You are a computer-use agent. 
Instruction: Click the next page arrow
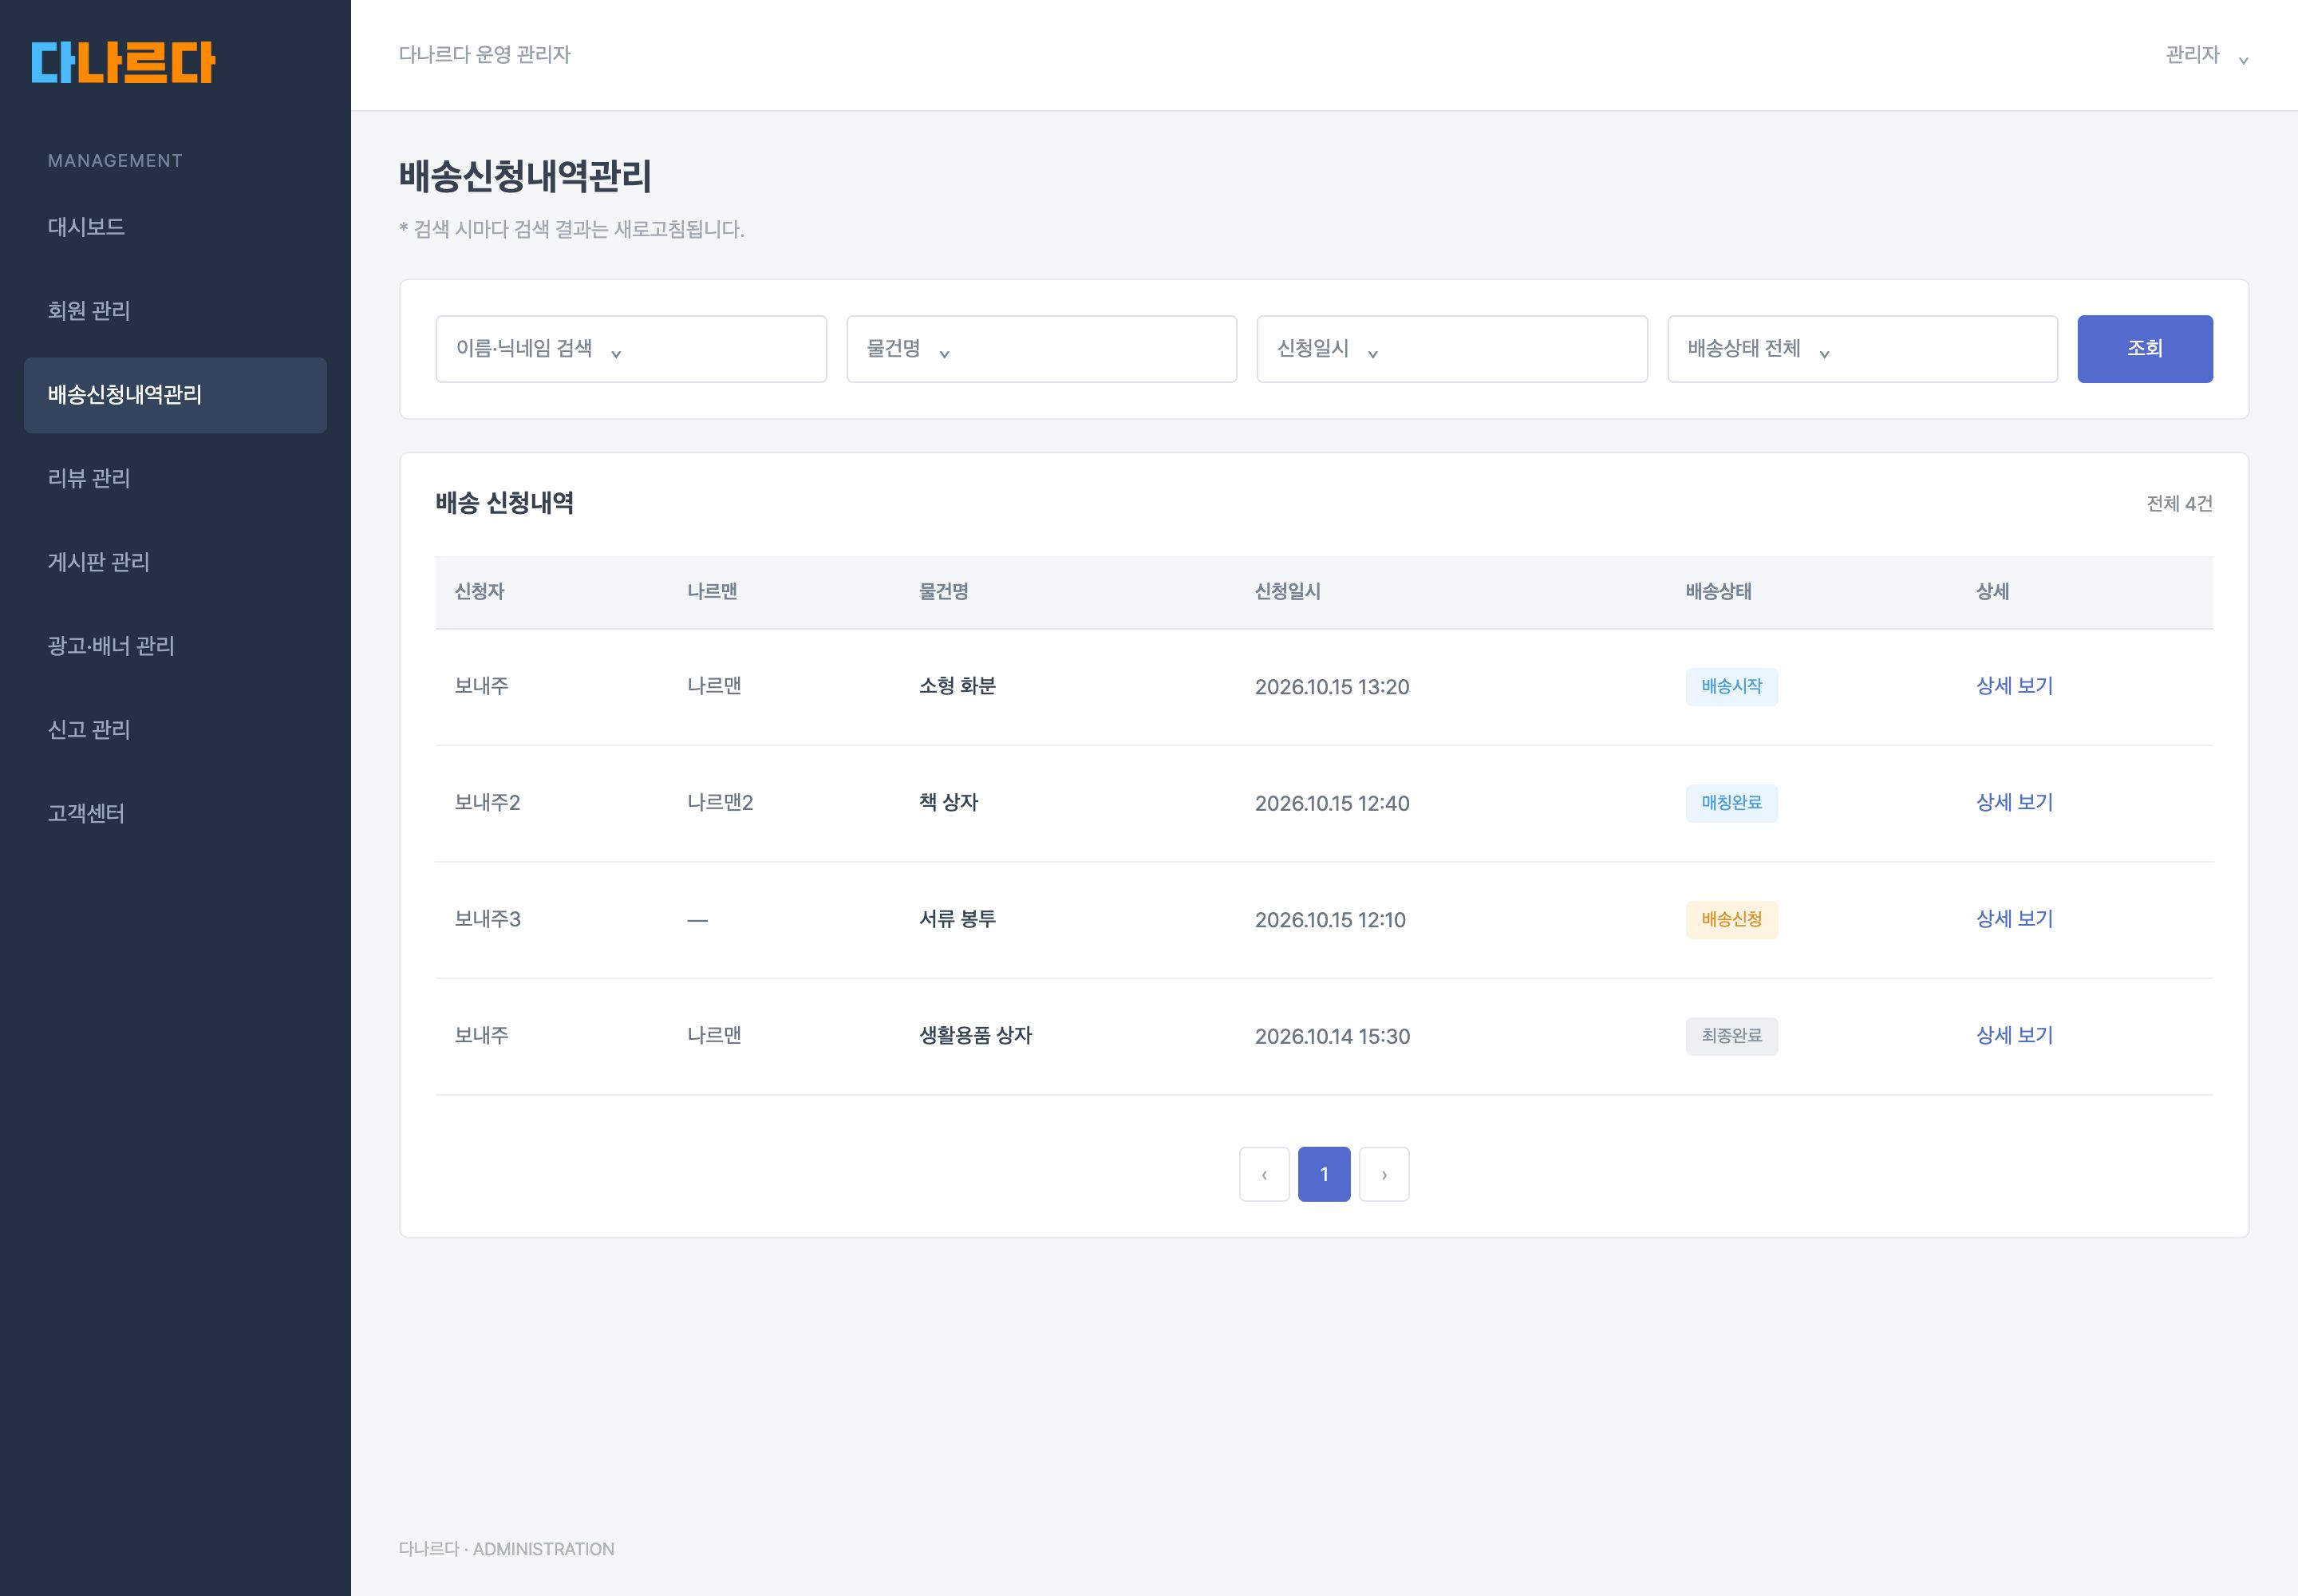[1384, 1174]
